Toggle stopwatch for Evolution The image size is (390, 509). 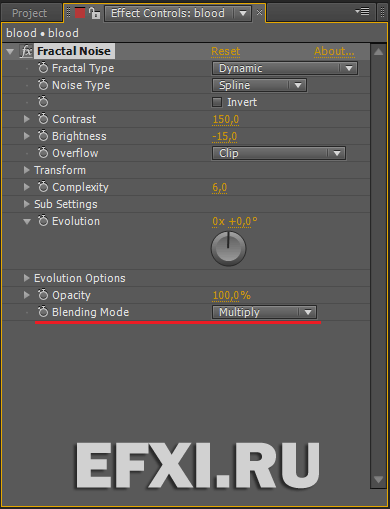(43, 221)
